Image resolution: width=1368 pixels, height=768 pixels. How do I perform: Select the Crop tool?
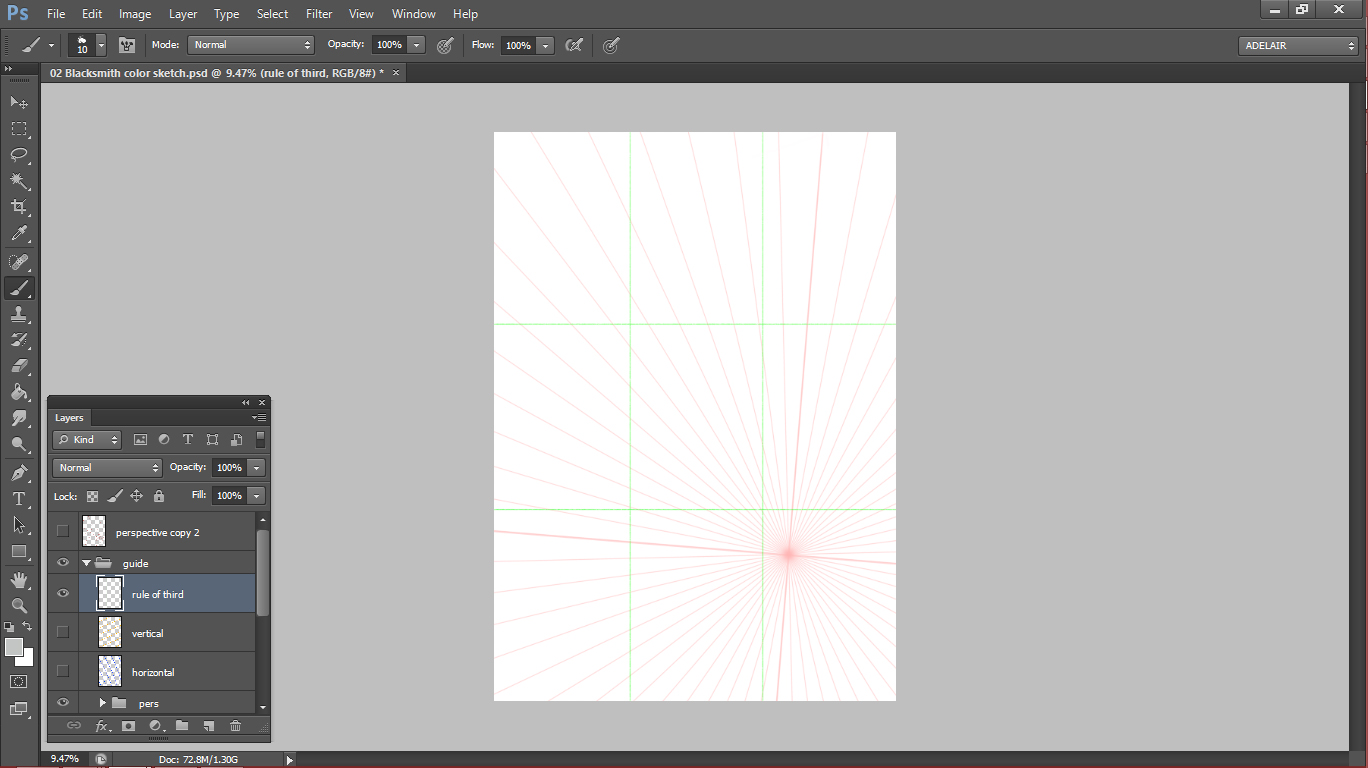click(x=19, y=206)
